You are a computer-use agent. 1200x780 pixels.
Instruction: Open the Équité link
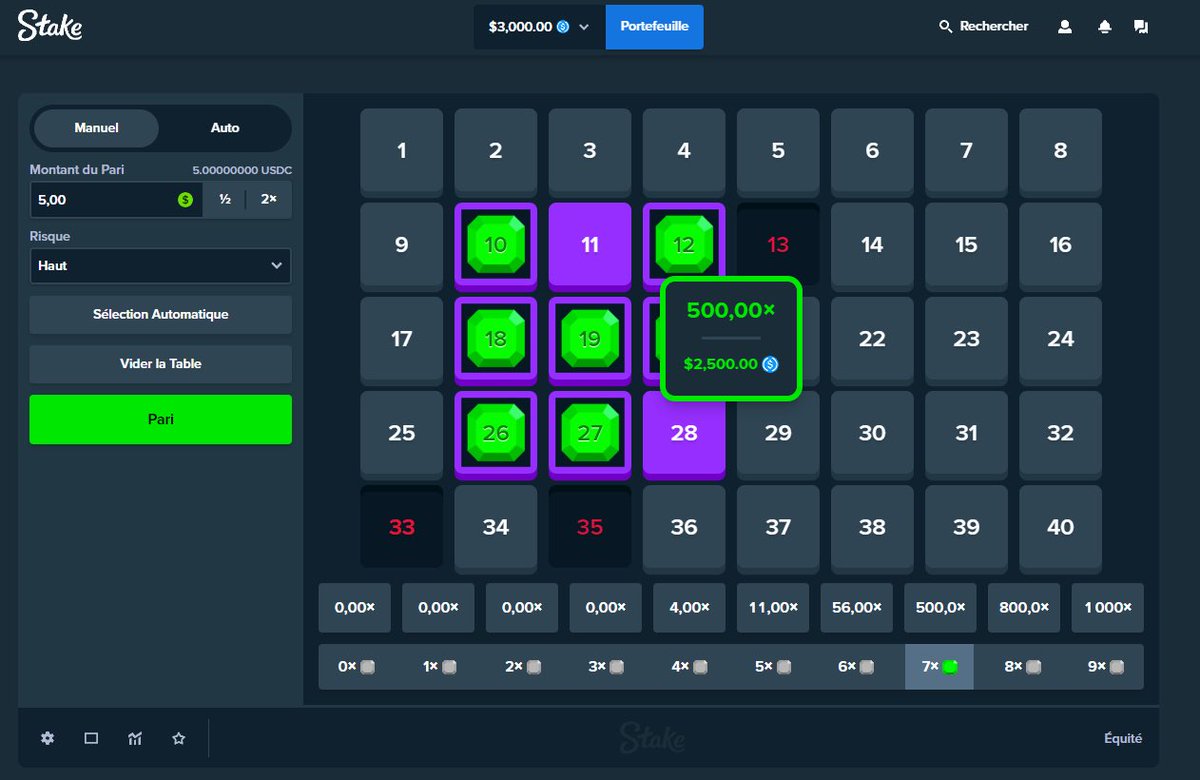click(x=1123, y=738)
